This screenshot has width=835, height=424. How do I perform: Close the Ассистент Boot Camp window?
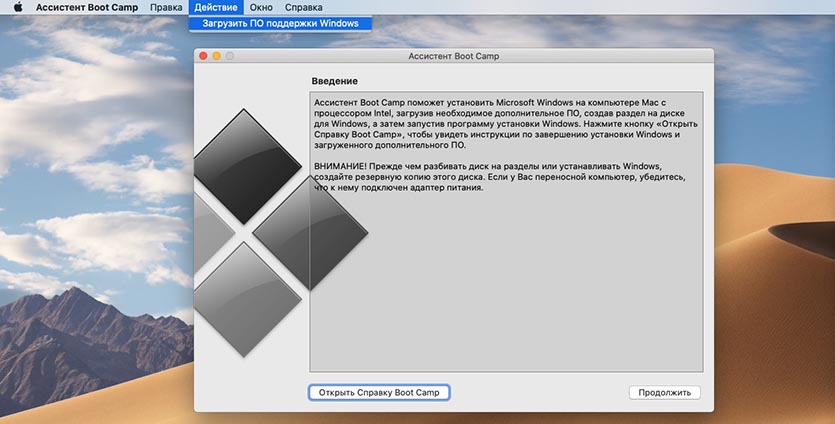coord(203,56)
